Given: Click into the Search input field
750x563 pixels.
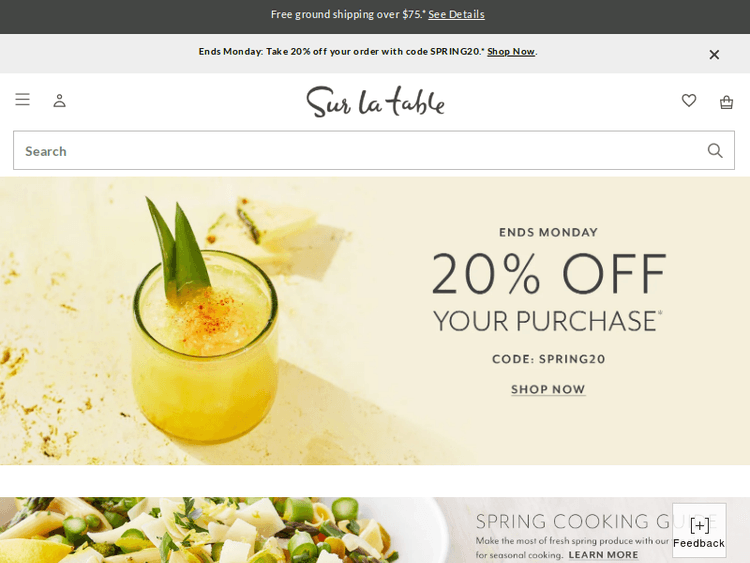Looking at the screenshot, I should pos(374,150).
